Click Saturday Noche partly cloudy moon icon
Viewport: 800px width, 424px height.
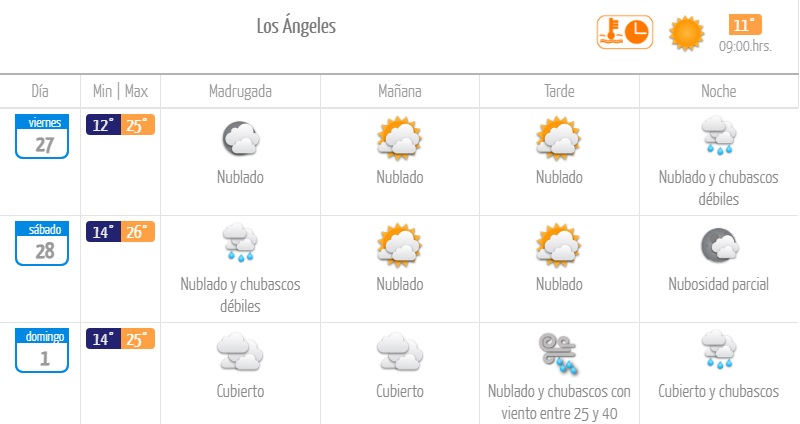719,246
